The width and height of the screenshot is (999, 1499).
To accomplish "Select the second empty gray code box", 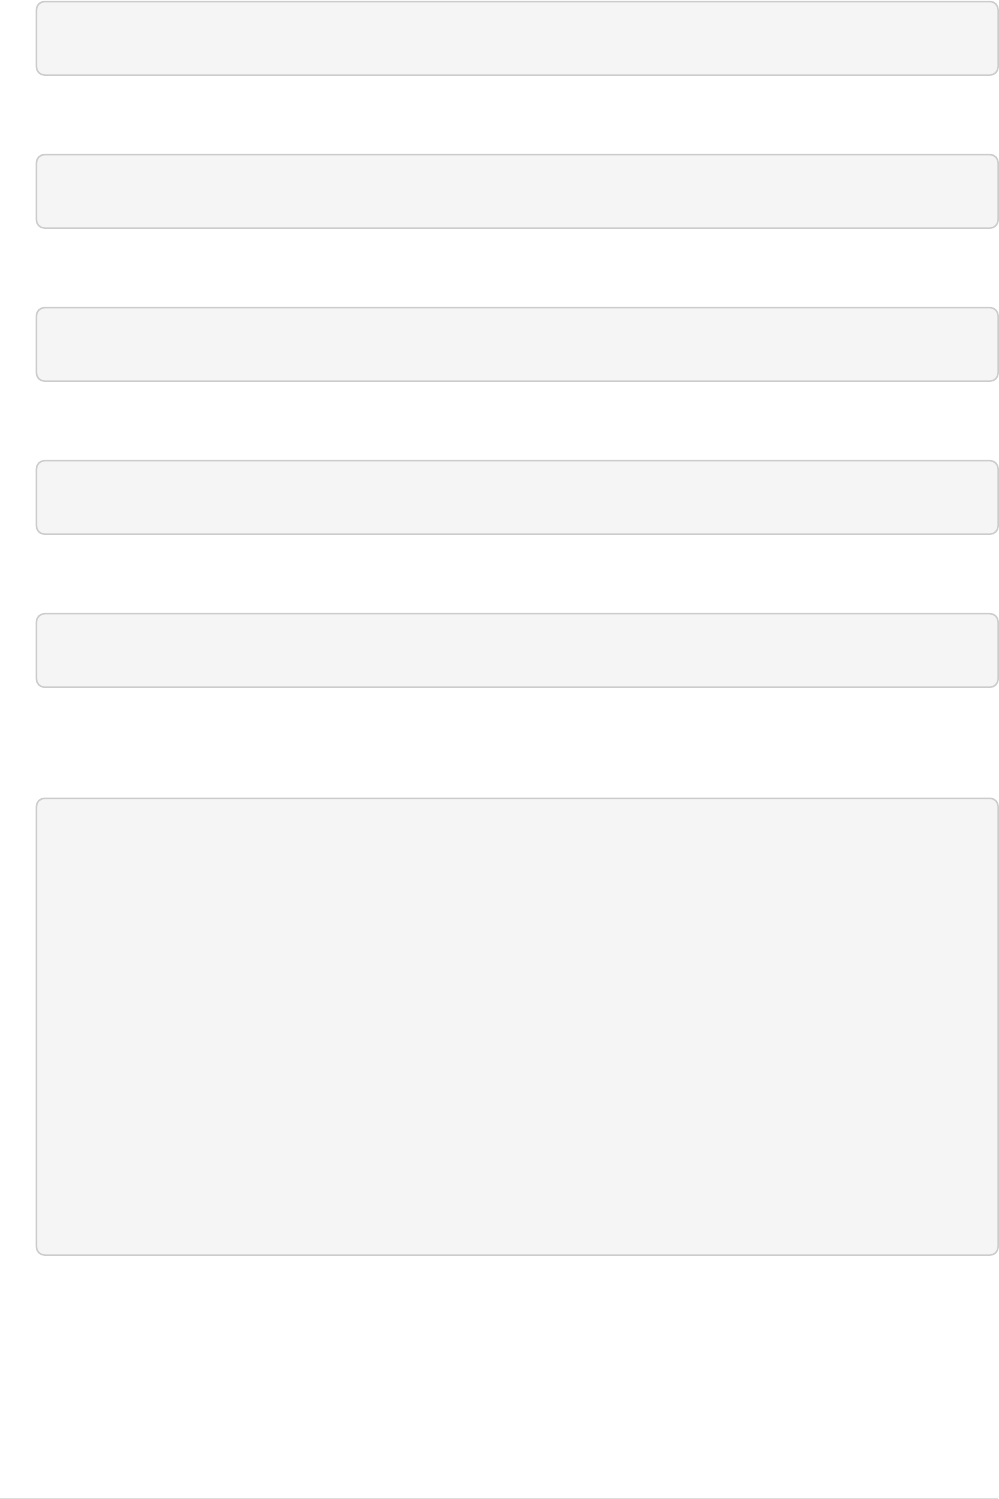I will coord(517,191).
